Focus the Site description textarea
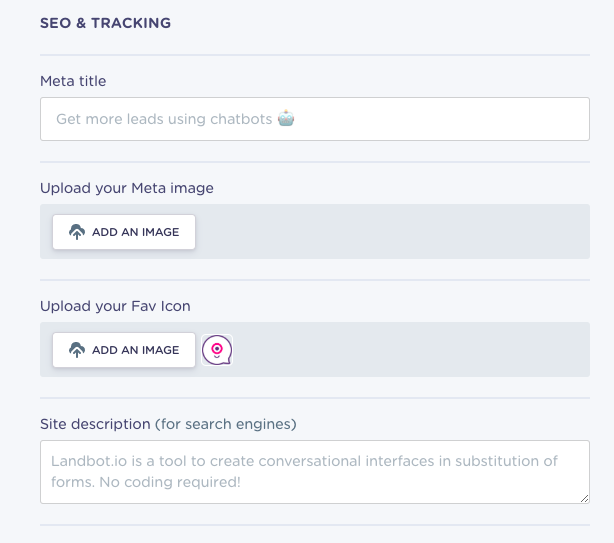Screen dimensions: 614x543 coord(315,472)
